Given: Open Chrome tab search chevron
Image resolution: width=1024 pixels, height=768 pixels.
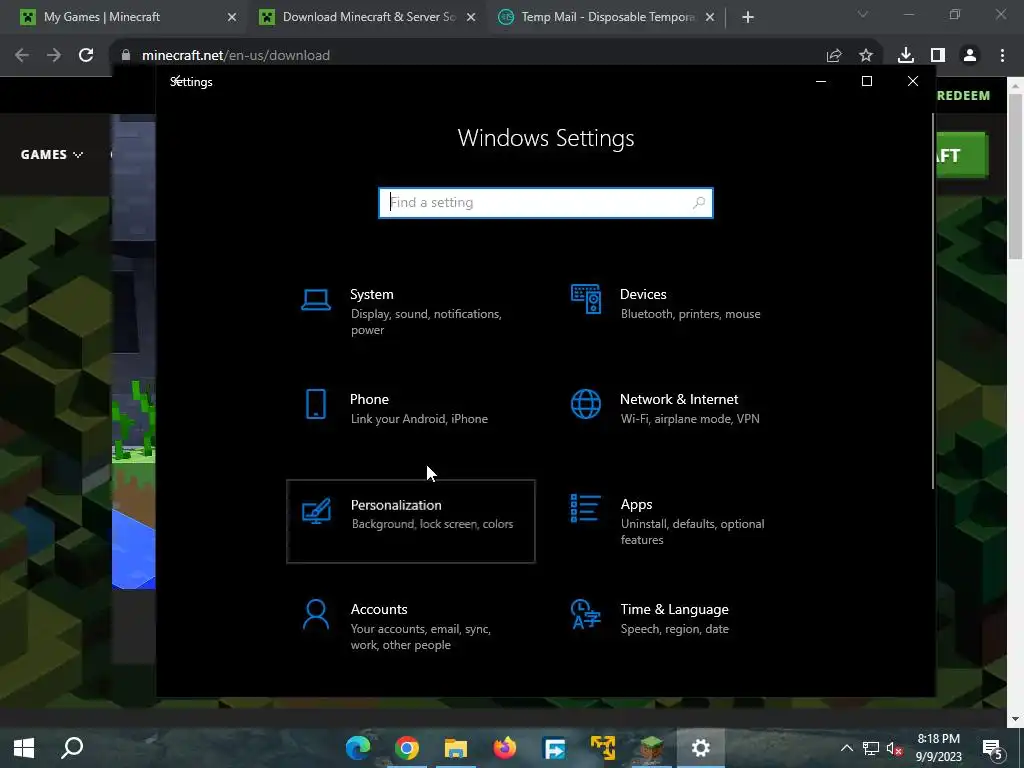Looking at the screenshot, I should pos(863,14).
